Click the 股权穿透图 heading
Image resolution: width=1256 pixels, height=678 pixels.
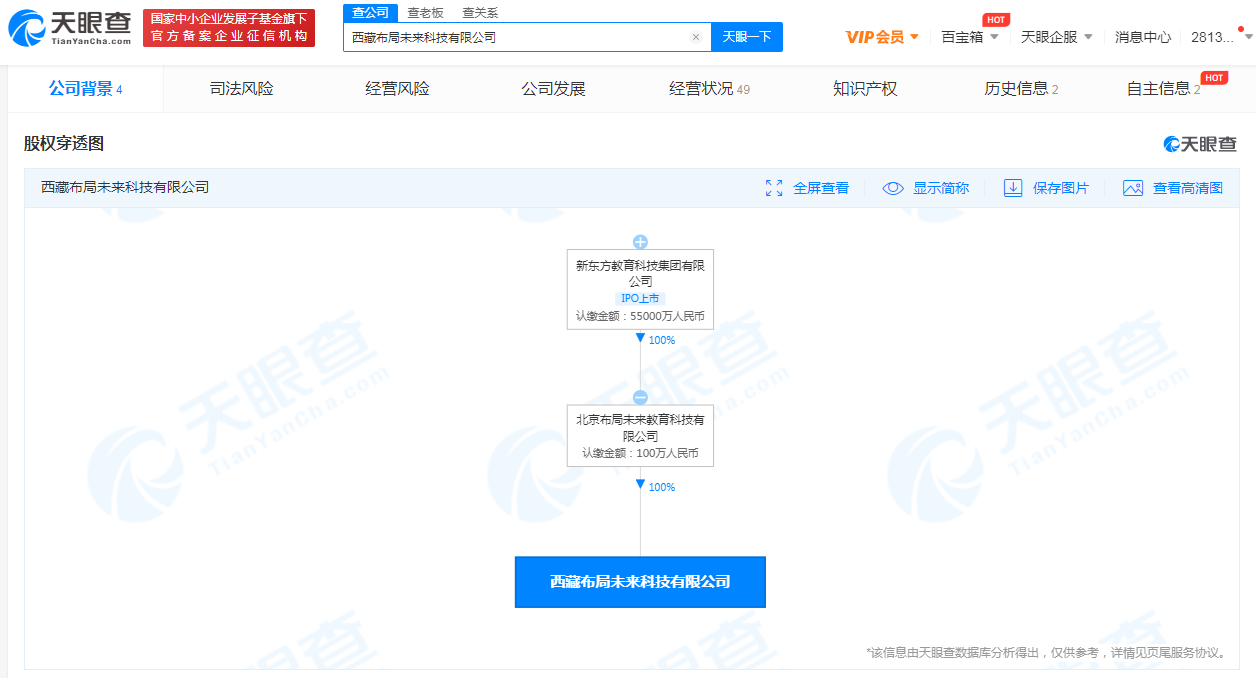pyautogui.click(x=64, y=144)
